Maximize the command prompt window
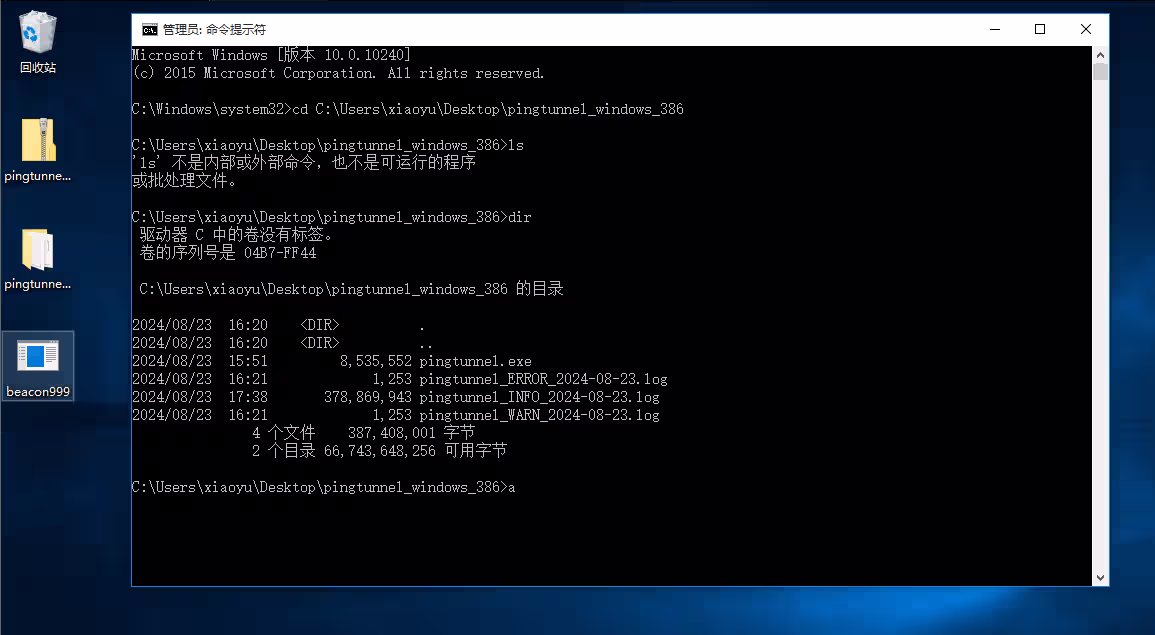Image resolution: width=1155 pixels, height=635 pixels. tap(1039, 29)
